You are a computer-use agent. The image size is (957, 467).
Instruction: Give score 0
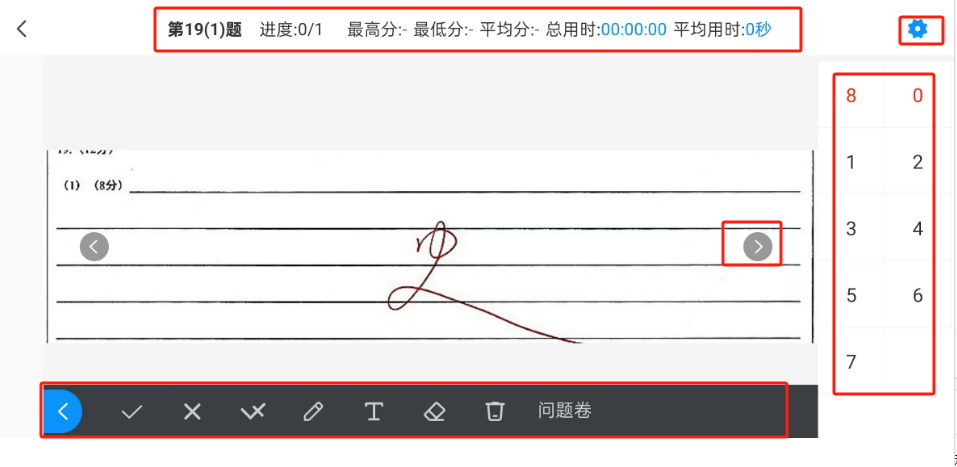coord(917,96)
